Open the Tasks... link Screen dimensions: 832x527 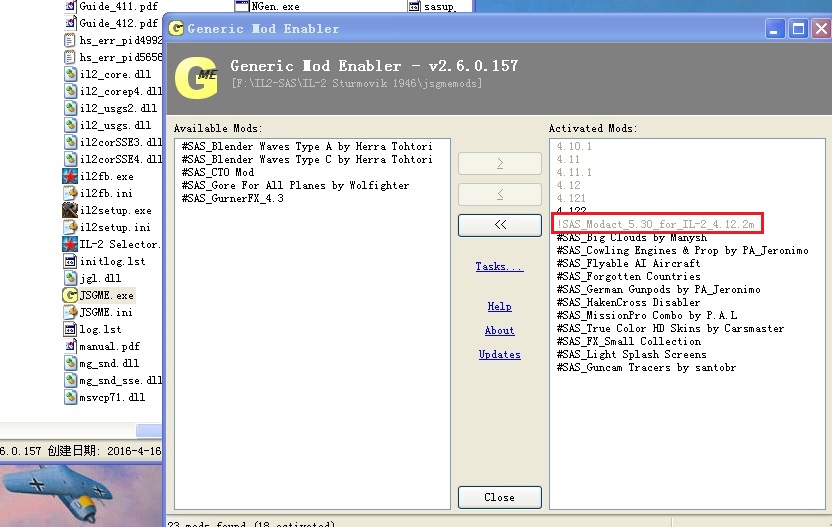pyautogui.click(x=499, y=266)
